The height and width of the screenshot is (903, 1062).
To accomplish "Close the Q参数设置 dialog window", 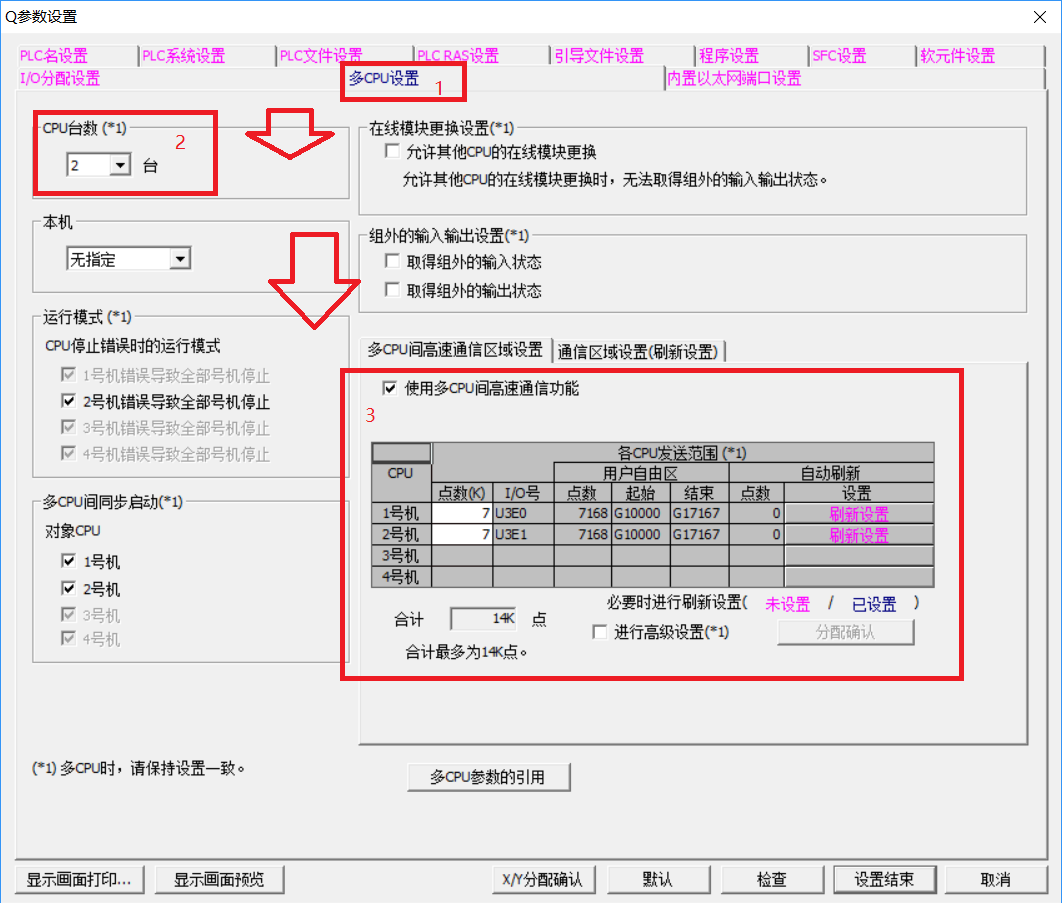I will pos(1040,16).
